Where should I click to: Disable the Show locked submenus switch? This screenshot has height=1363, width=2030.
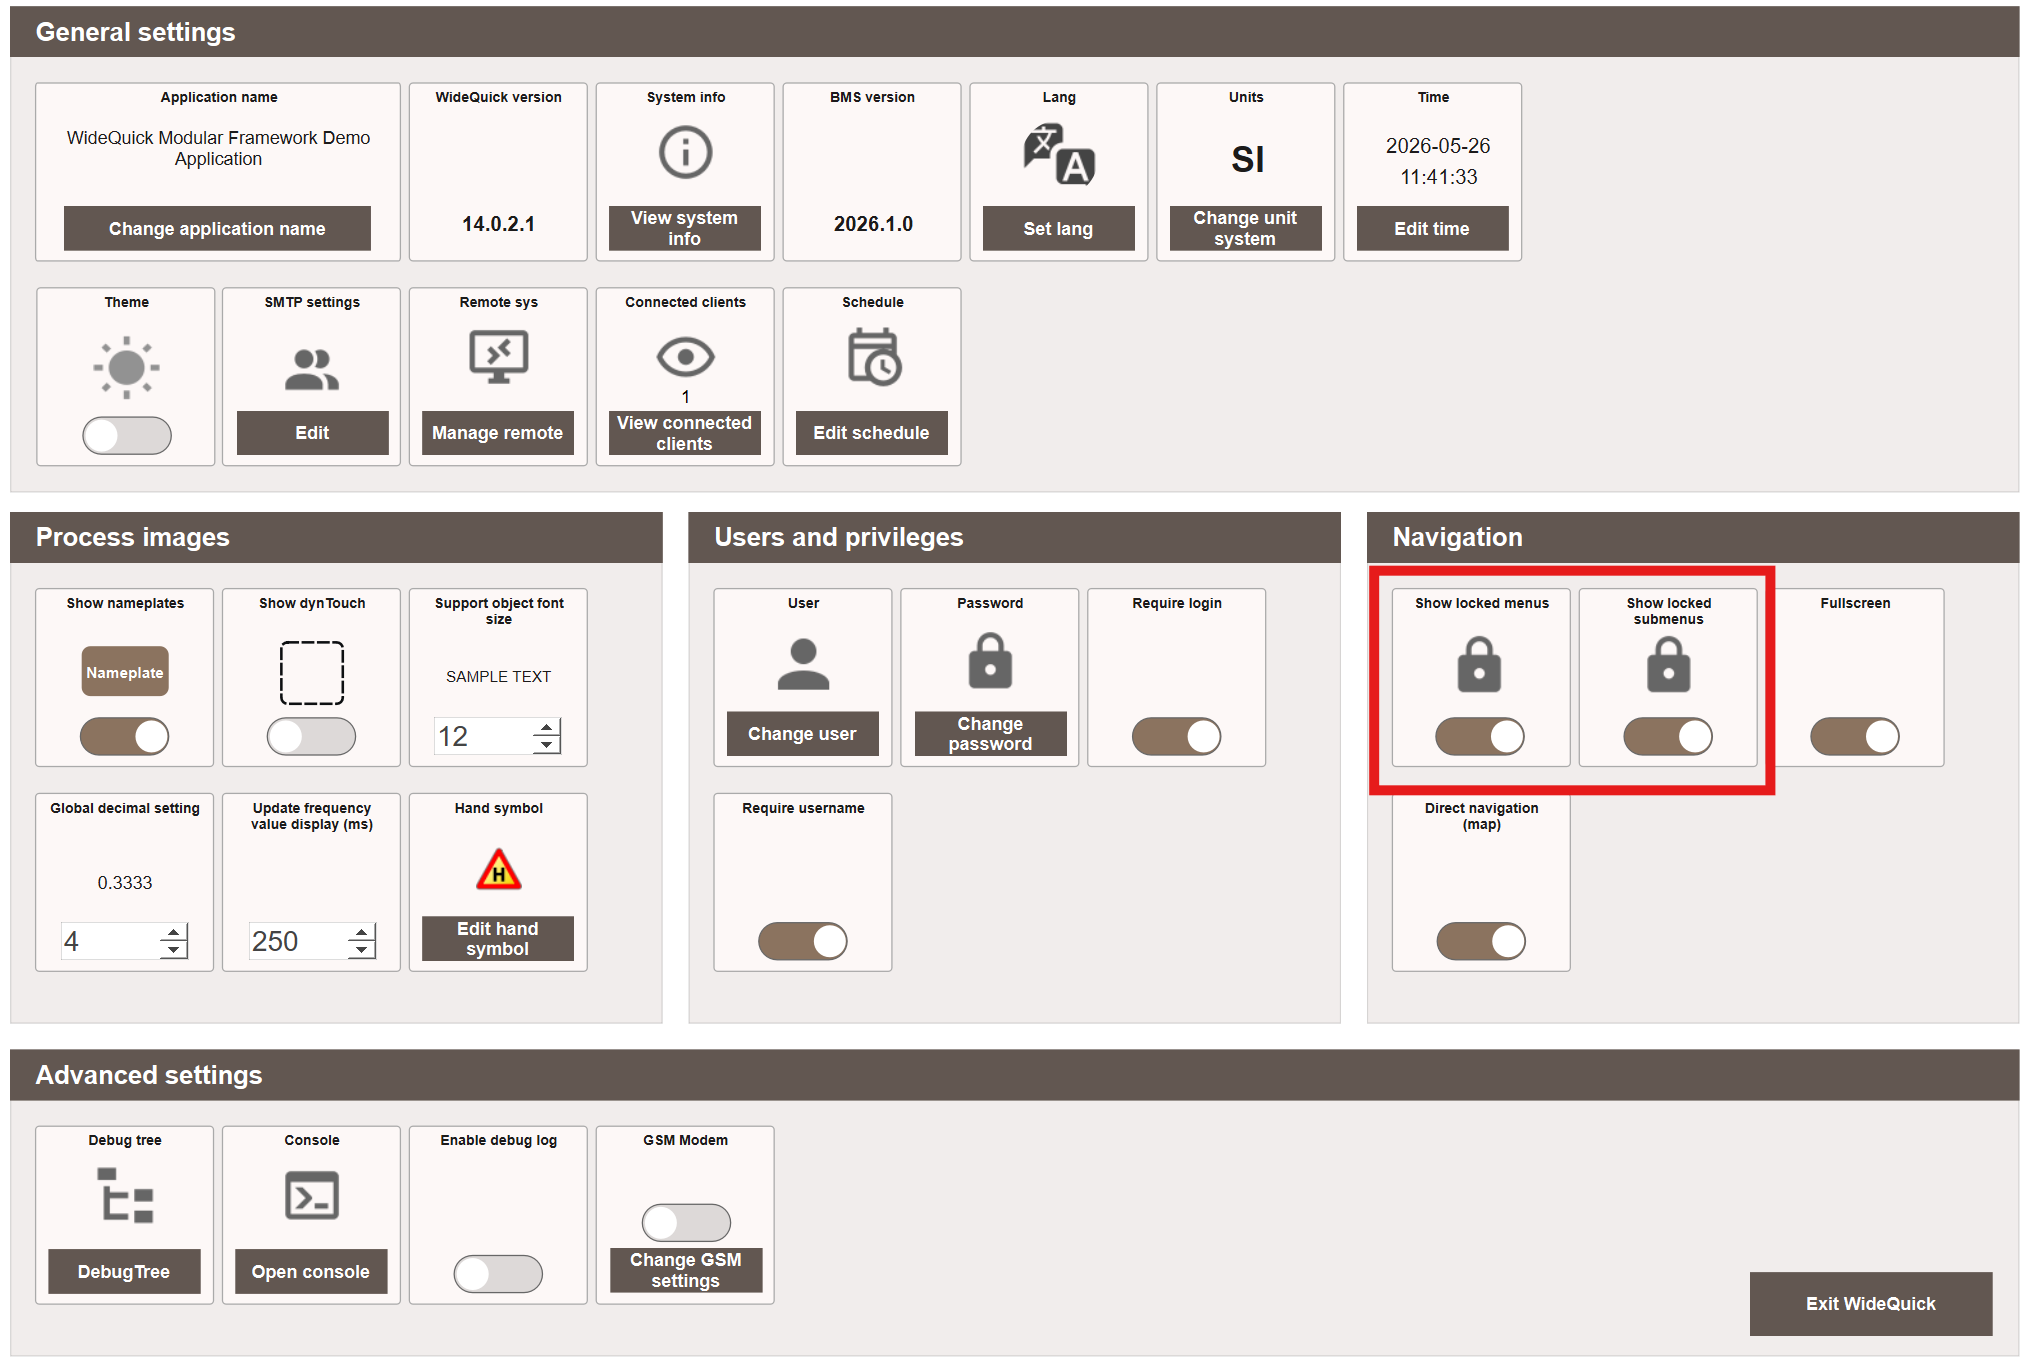pos(1668,737)
